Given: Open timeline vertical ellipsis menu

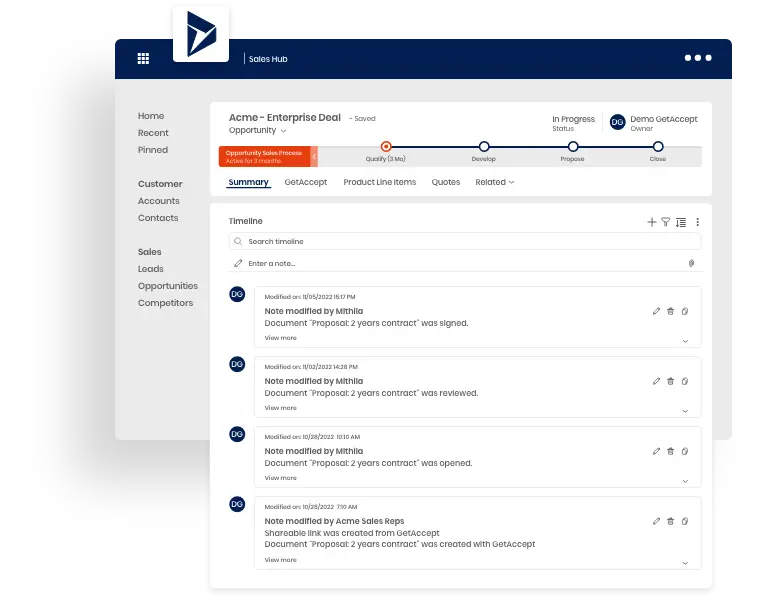Looking at the screenshot, I should 698,222.
